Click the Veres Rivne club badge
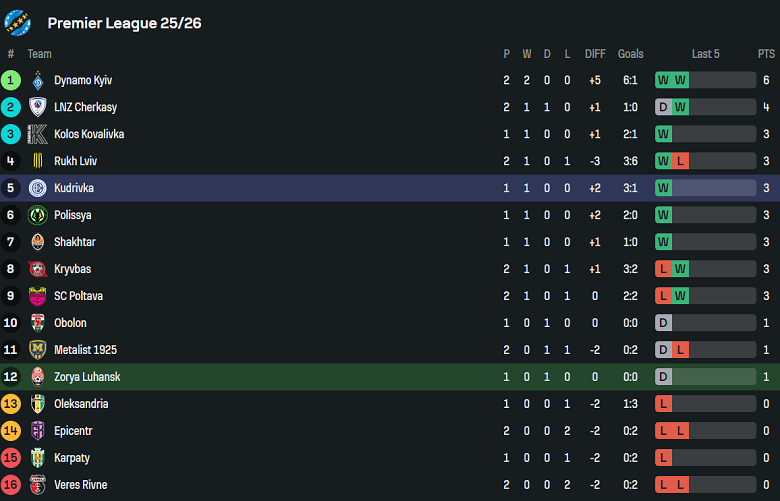 click(x=38, y=485)
